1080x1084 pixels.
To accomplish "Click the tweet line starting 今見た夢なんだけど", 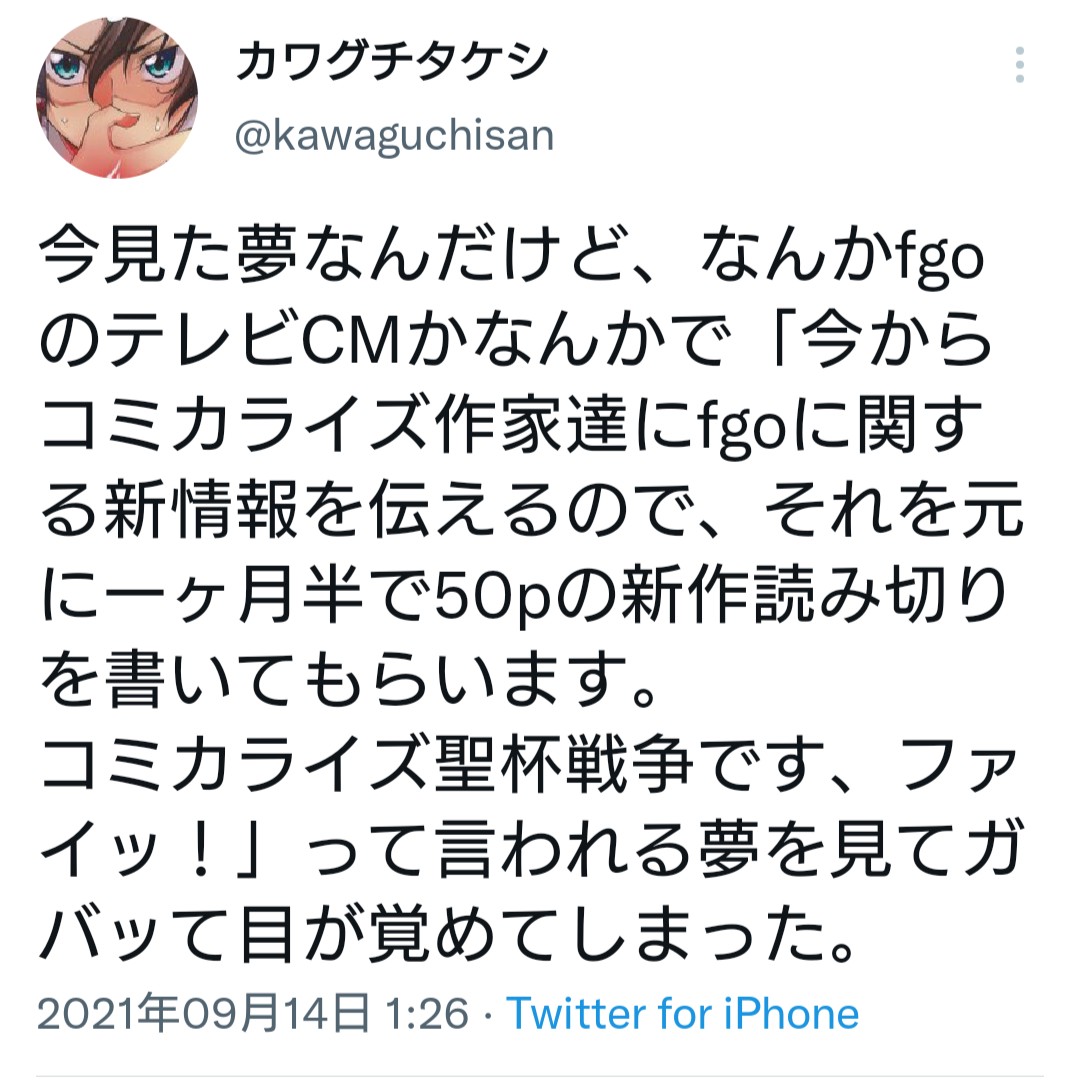I will [x=512, y=256].
